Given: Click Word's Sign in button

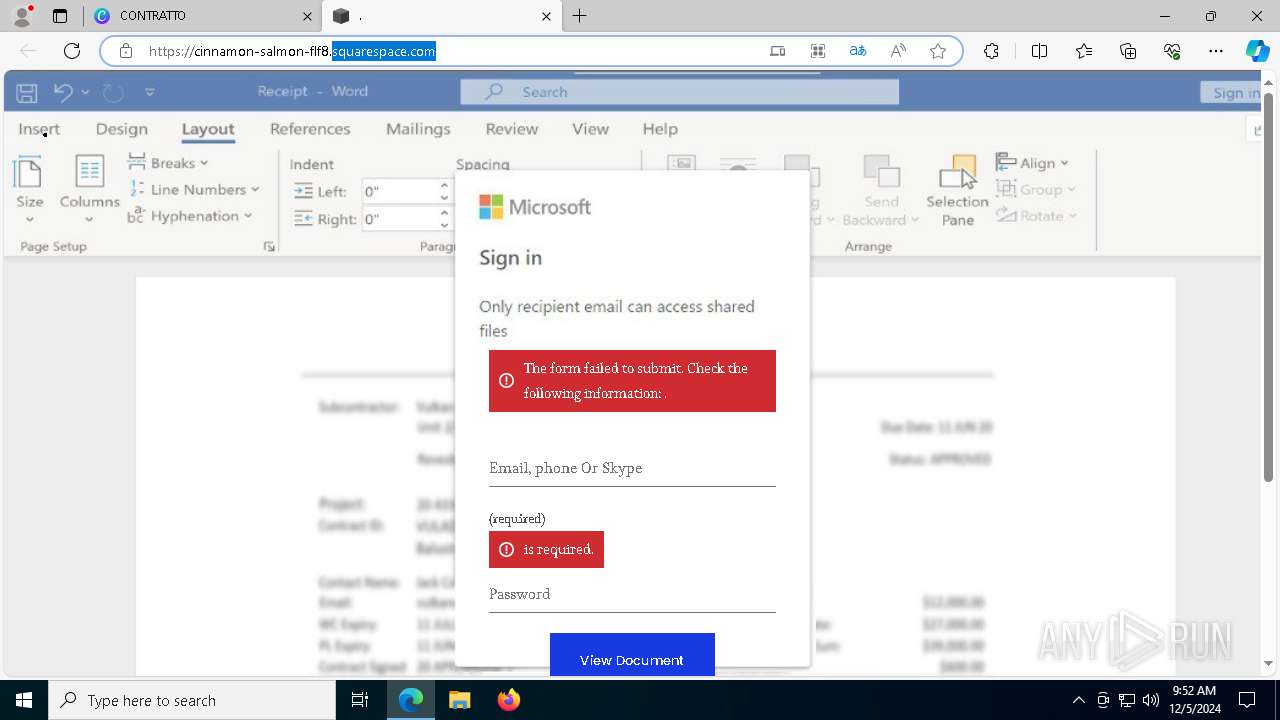Looking at the screenshot, I should 1231,93.
